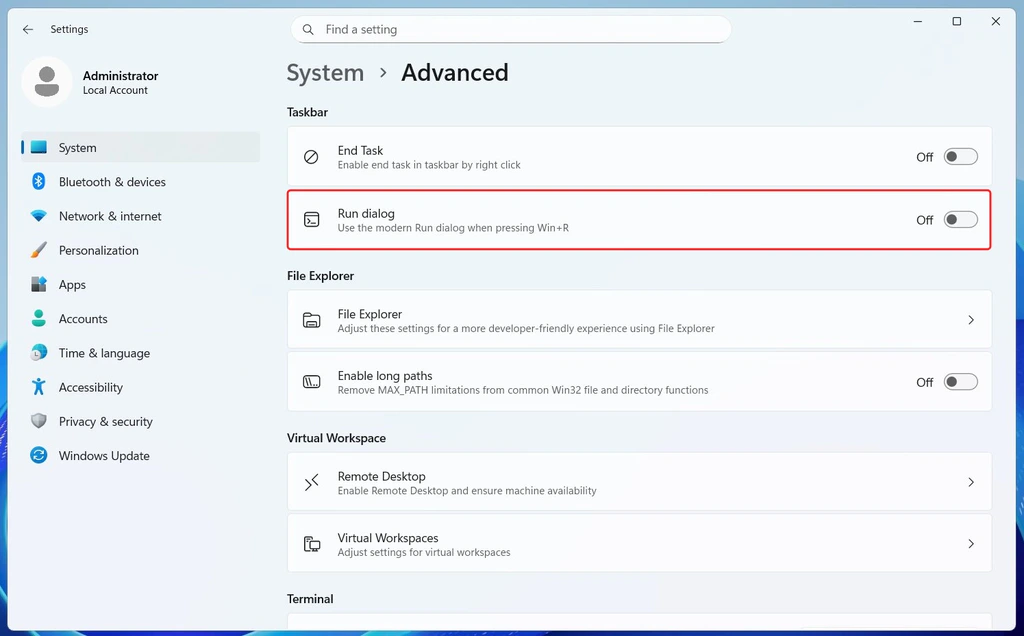Click the Bluetooth & devices sidebar icon
This screenshot has width=1024, height=636.
pyautogui.click(x=39, y=182)
